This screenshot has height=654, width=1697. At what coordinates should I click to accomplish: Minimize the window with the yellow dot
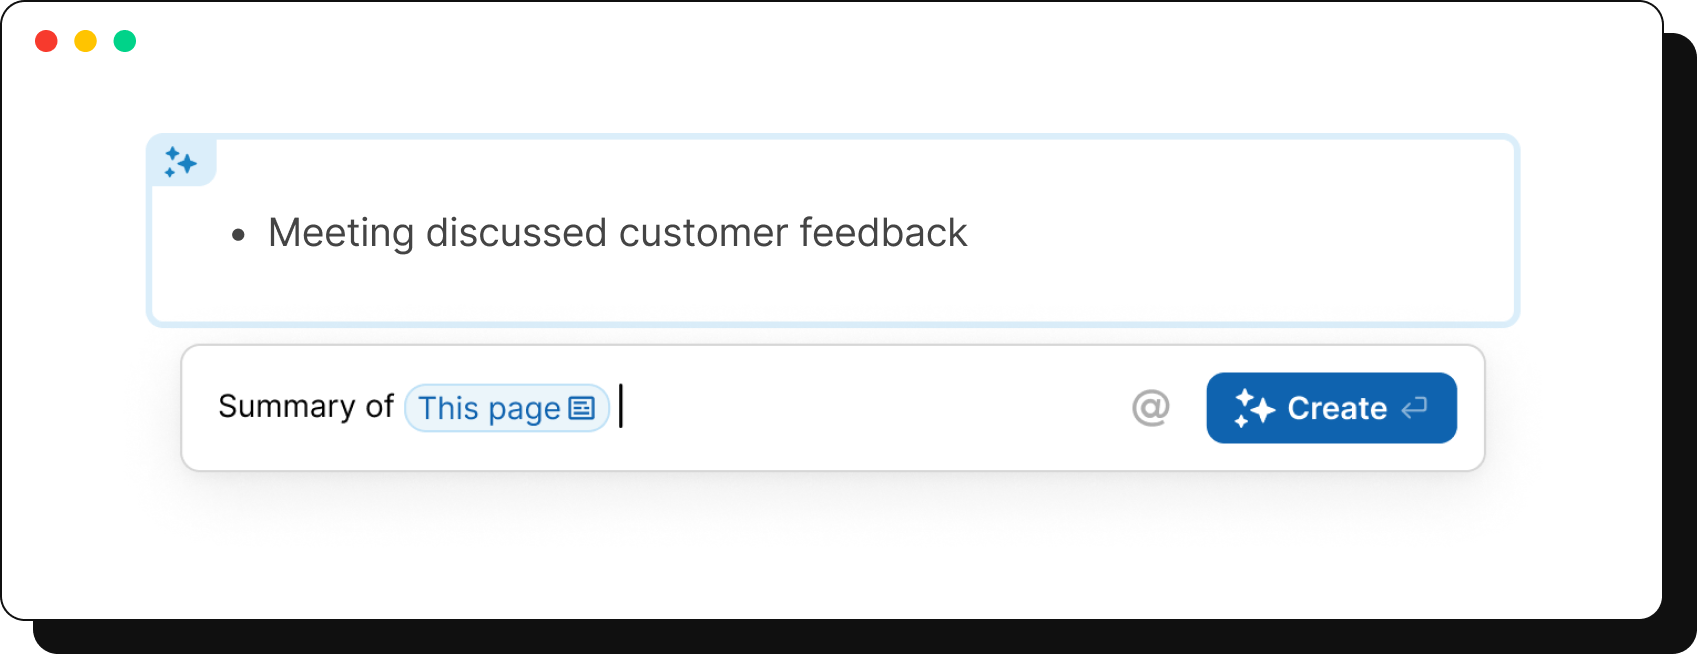(x=86, y=41)
